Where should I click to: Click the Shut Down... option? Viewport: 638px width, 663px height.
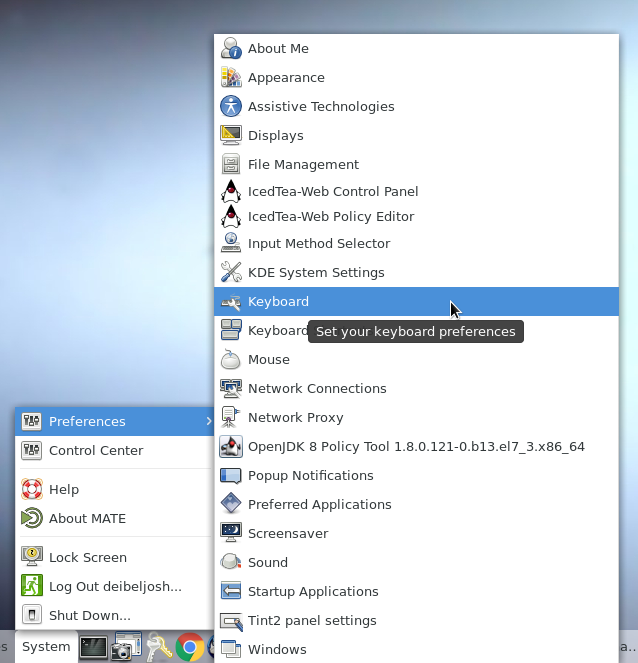click(89, 615)
